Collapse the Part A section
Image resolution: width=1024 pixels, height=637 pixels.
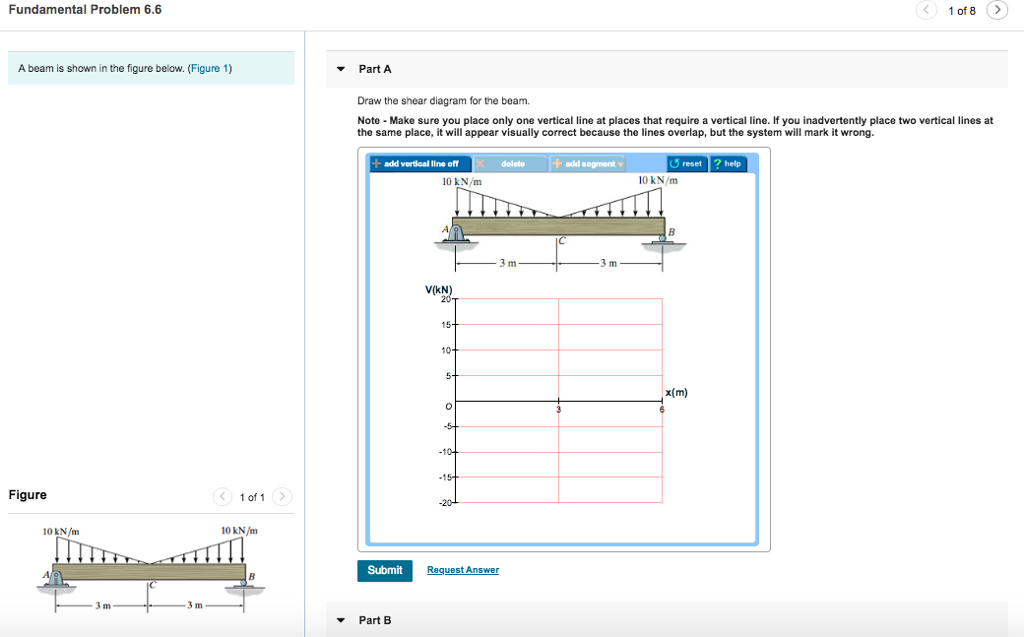click(x=341, y=69)
